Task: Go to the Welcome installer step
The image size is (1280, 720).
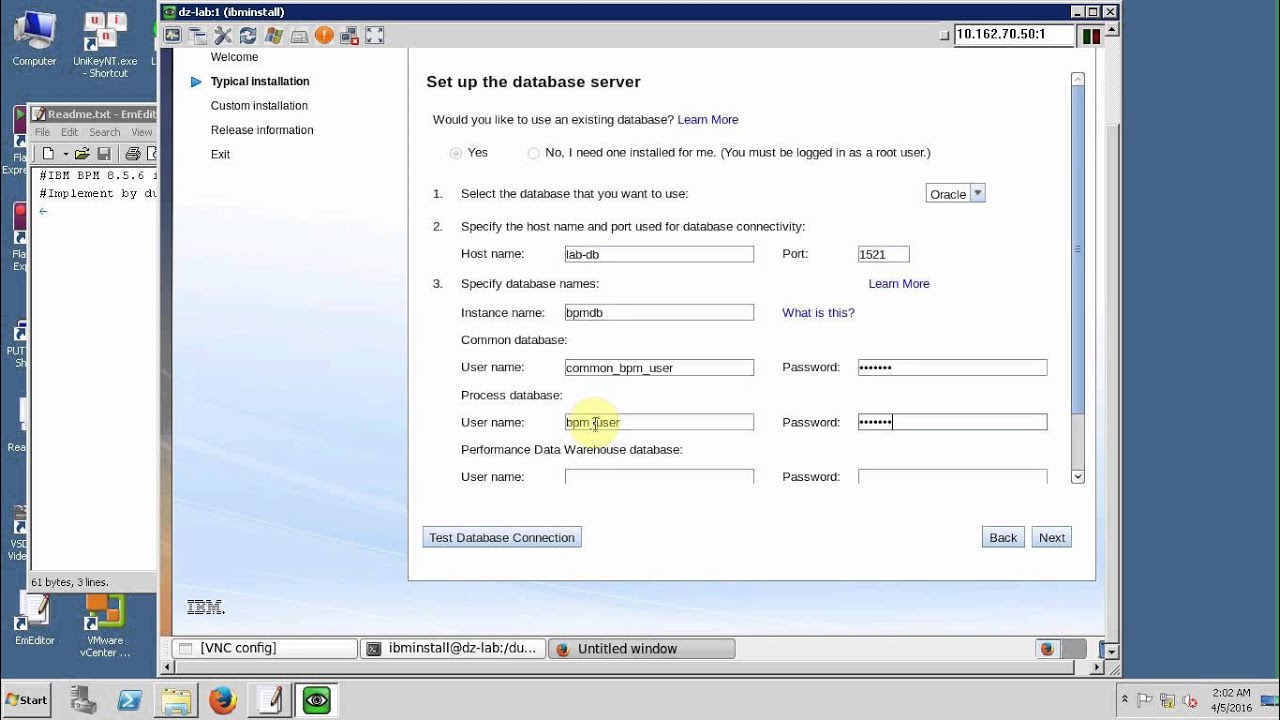Action: coord(234,57)
